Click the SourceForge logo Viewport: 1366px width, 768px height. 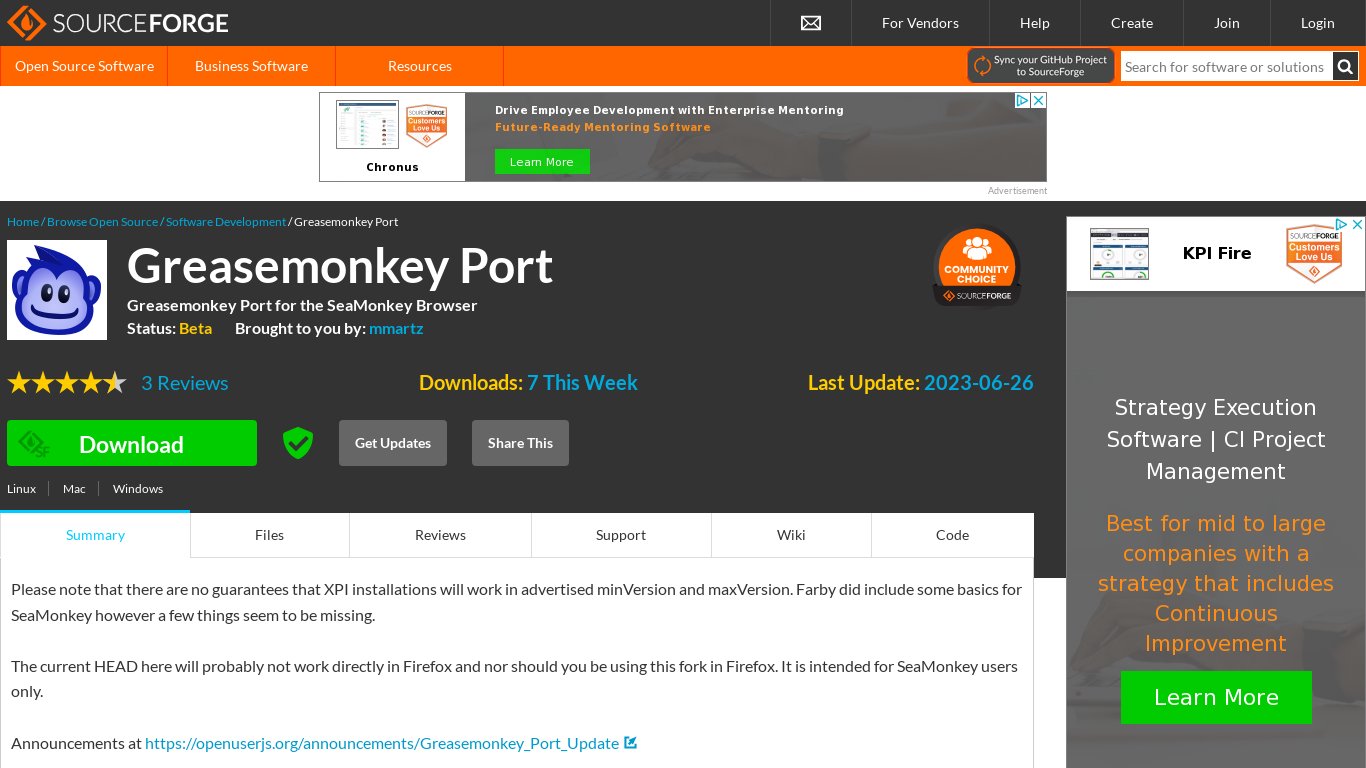tap(118, 23)
